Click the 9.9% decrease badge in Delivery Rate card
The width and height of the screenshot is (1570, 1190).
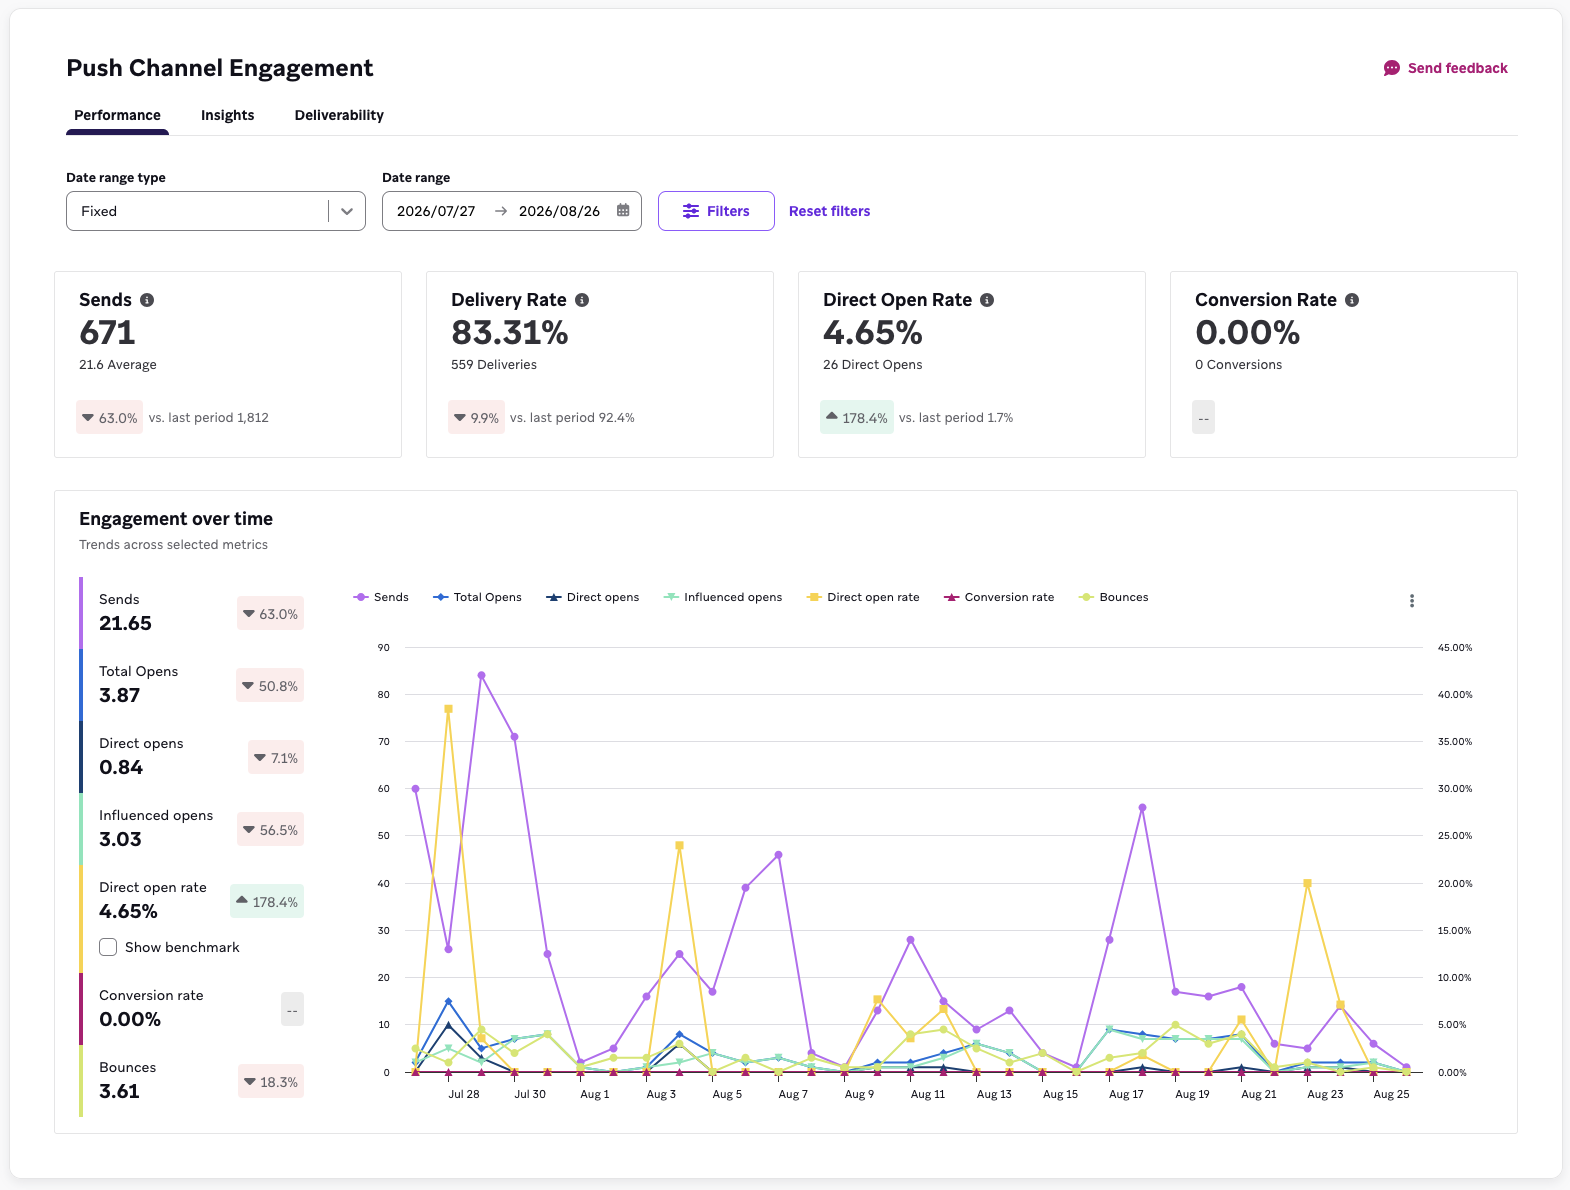click(x=476, y=418)
